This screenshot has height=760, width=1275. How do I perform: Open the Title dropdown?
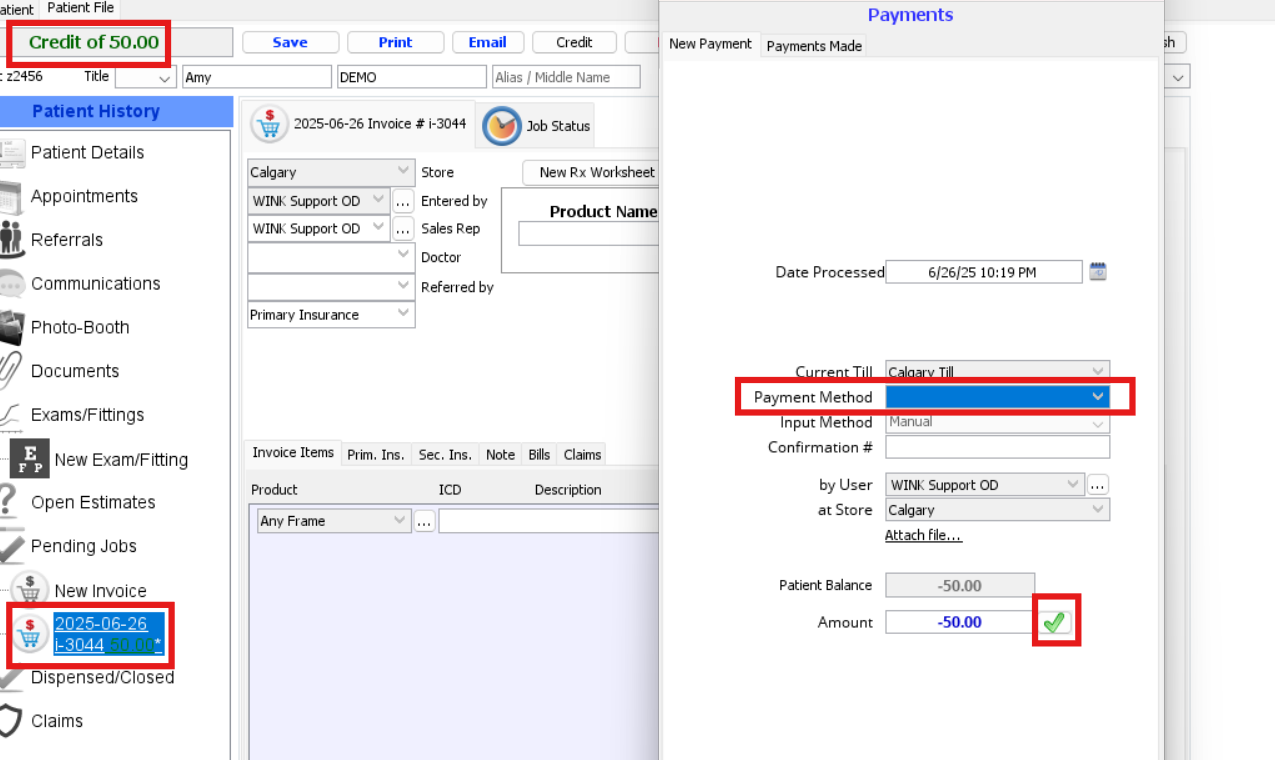point(146,77)
